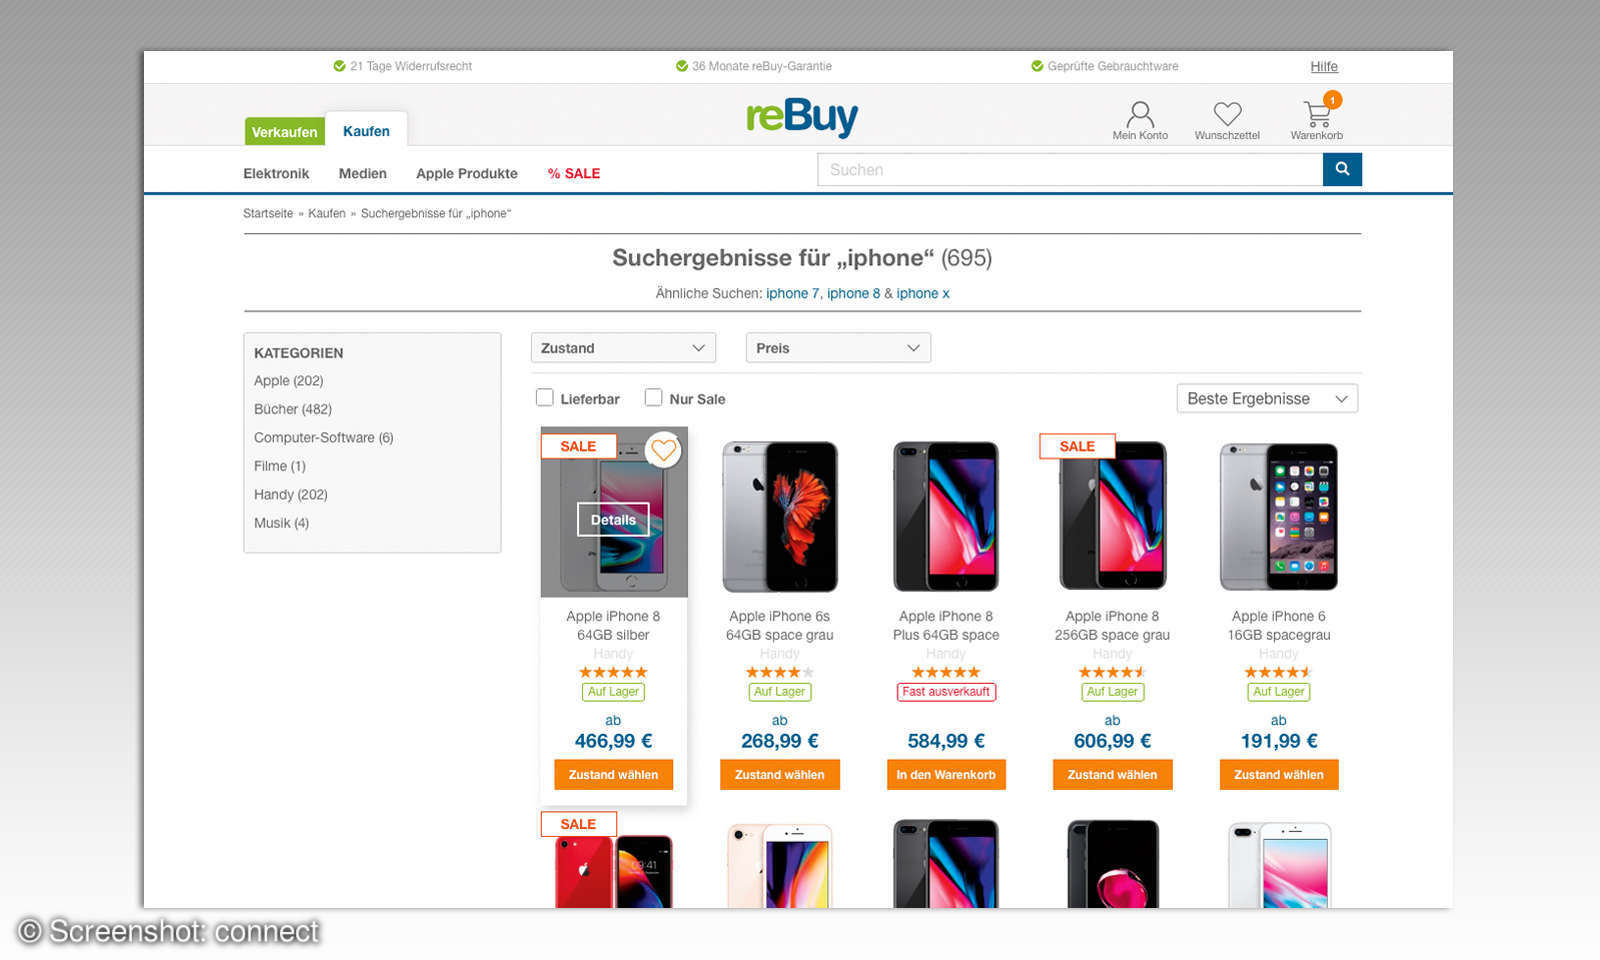
Task: Open the Preis filter dropdown
Action: pyautogui.click(x=838, y=348)
